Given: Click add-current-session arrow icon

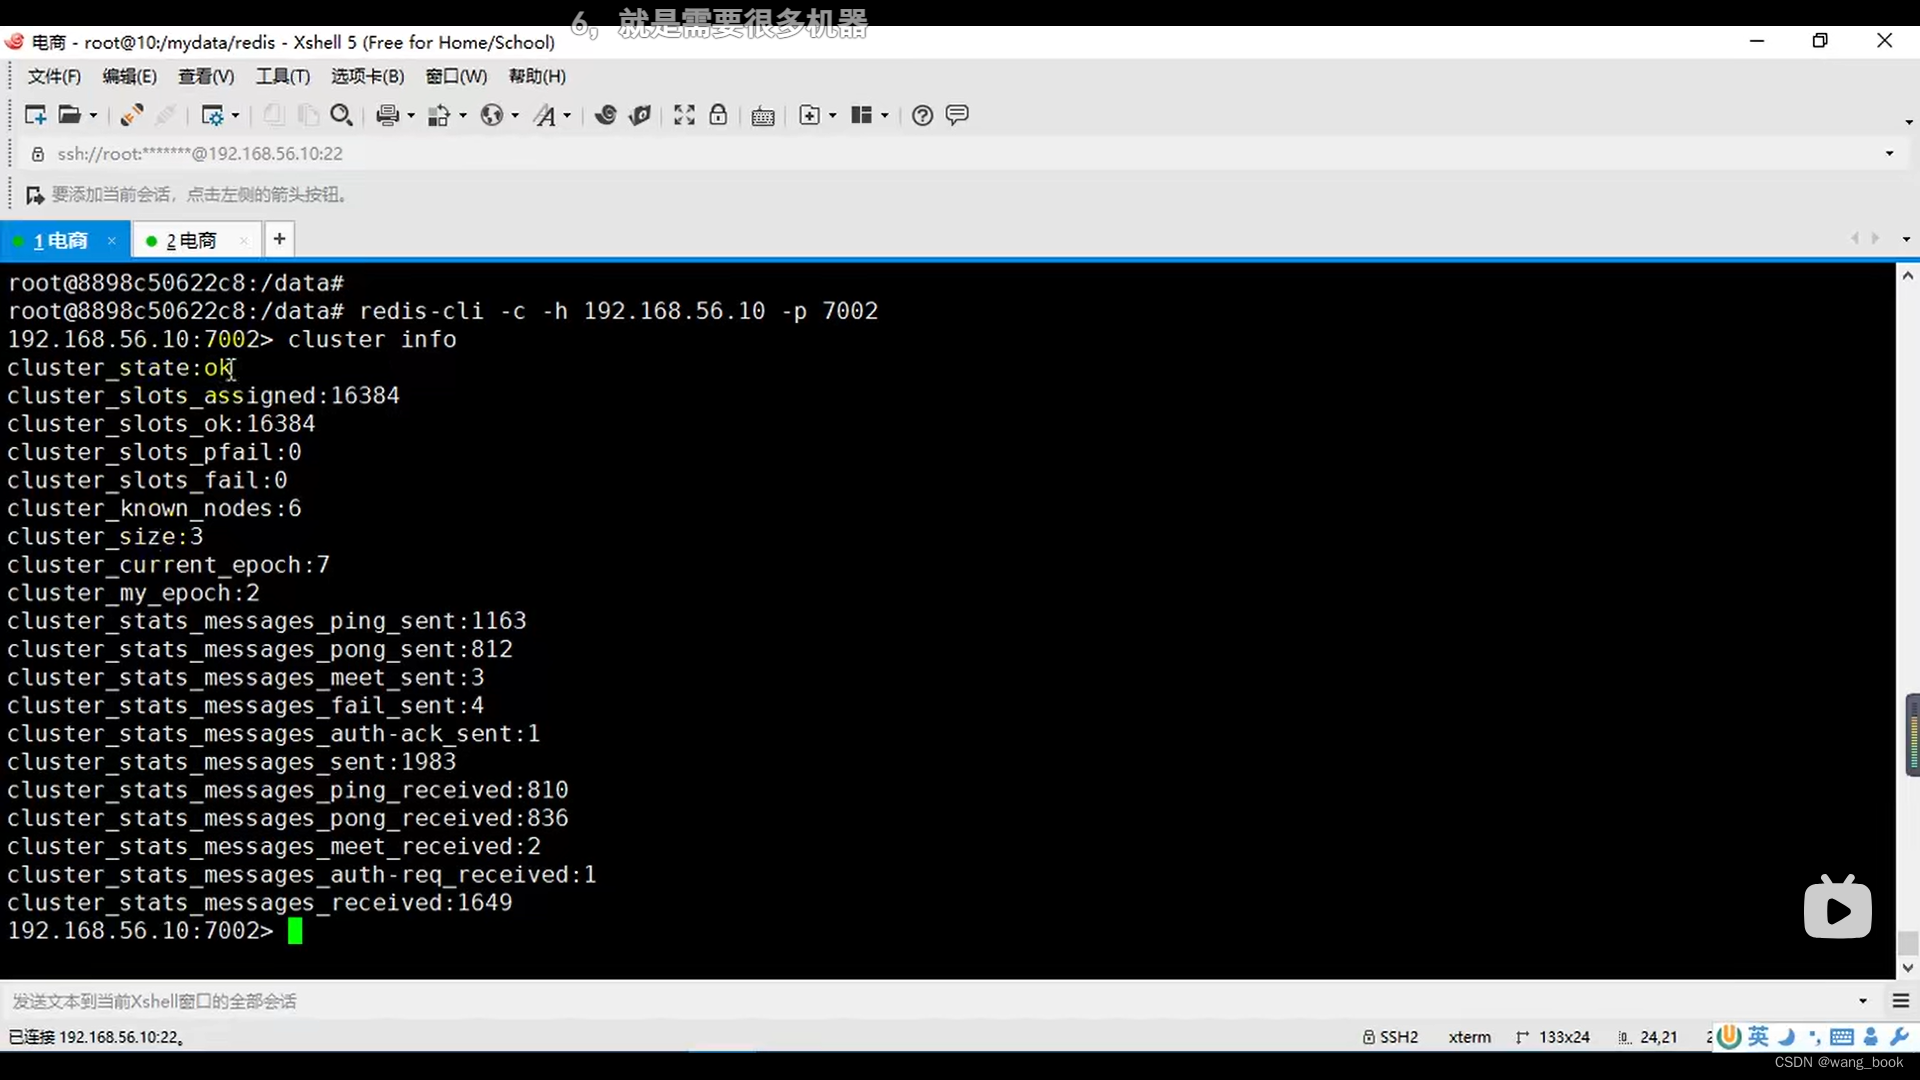Looking at the screenshot, I should coord(35,194).
